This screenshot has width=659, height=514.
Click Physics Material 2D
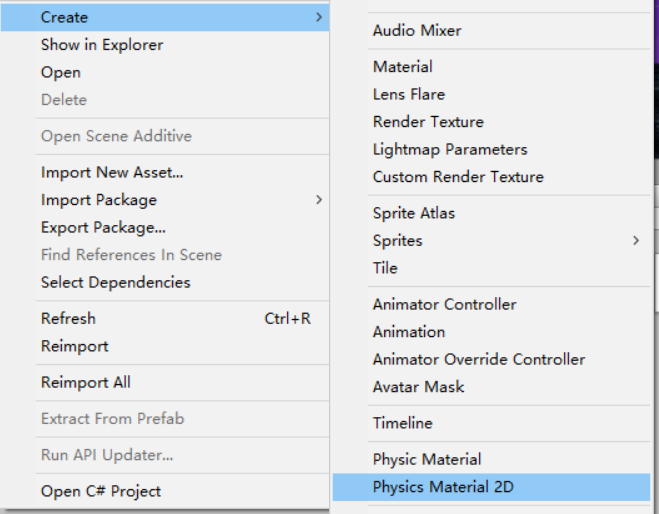(x=444, y=488)
